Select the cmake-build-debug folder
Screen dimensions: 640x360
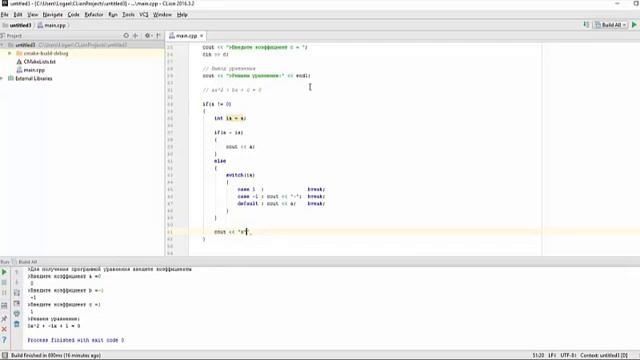coord(42,53)
